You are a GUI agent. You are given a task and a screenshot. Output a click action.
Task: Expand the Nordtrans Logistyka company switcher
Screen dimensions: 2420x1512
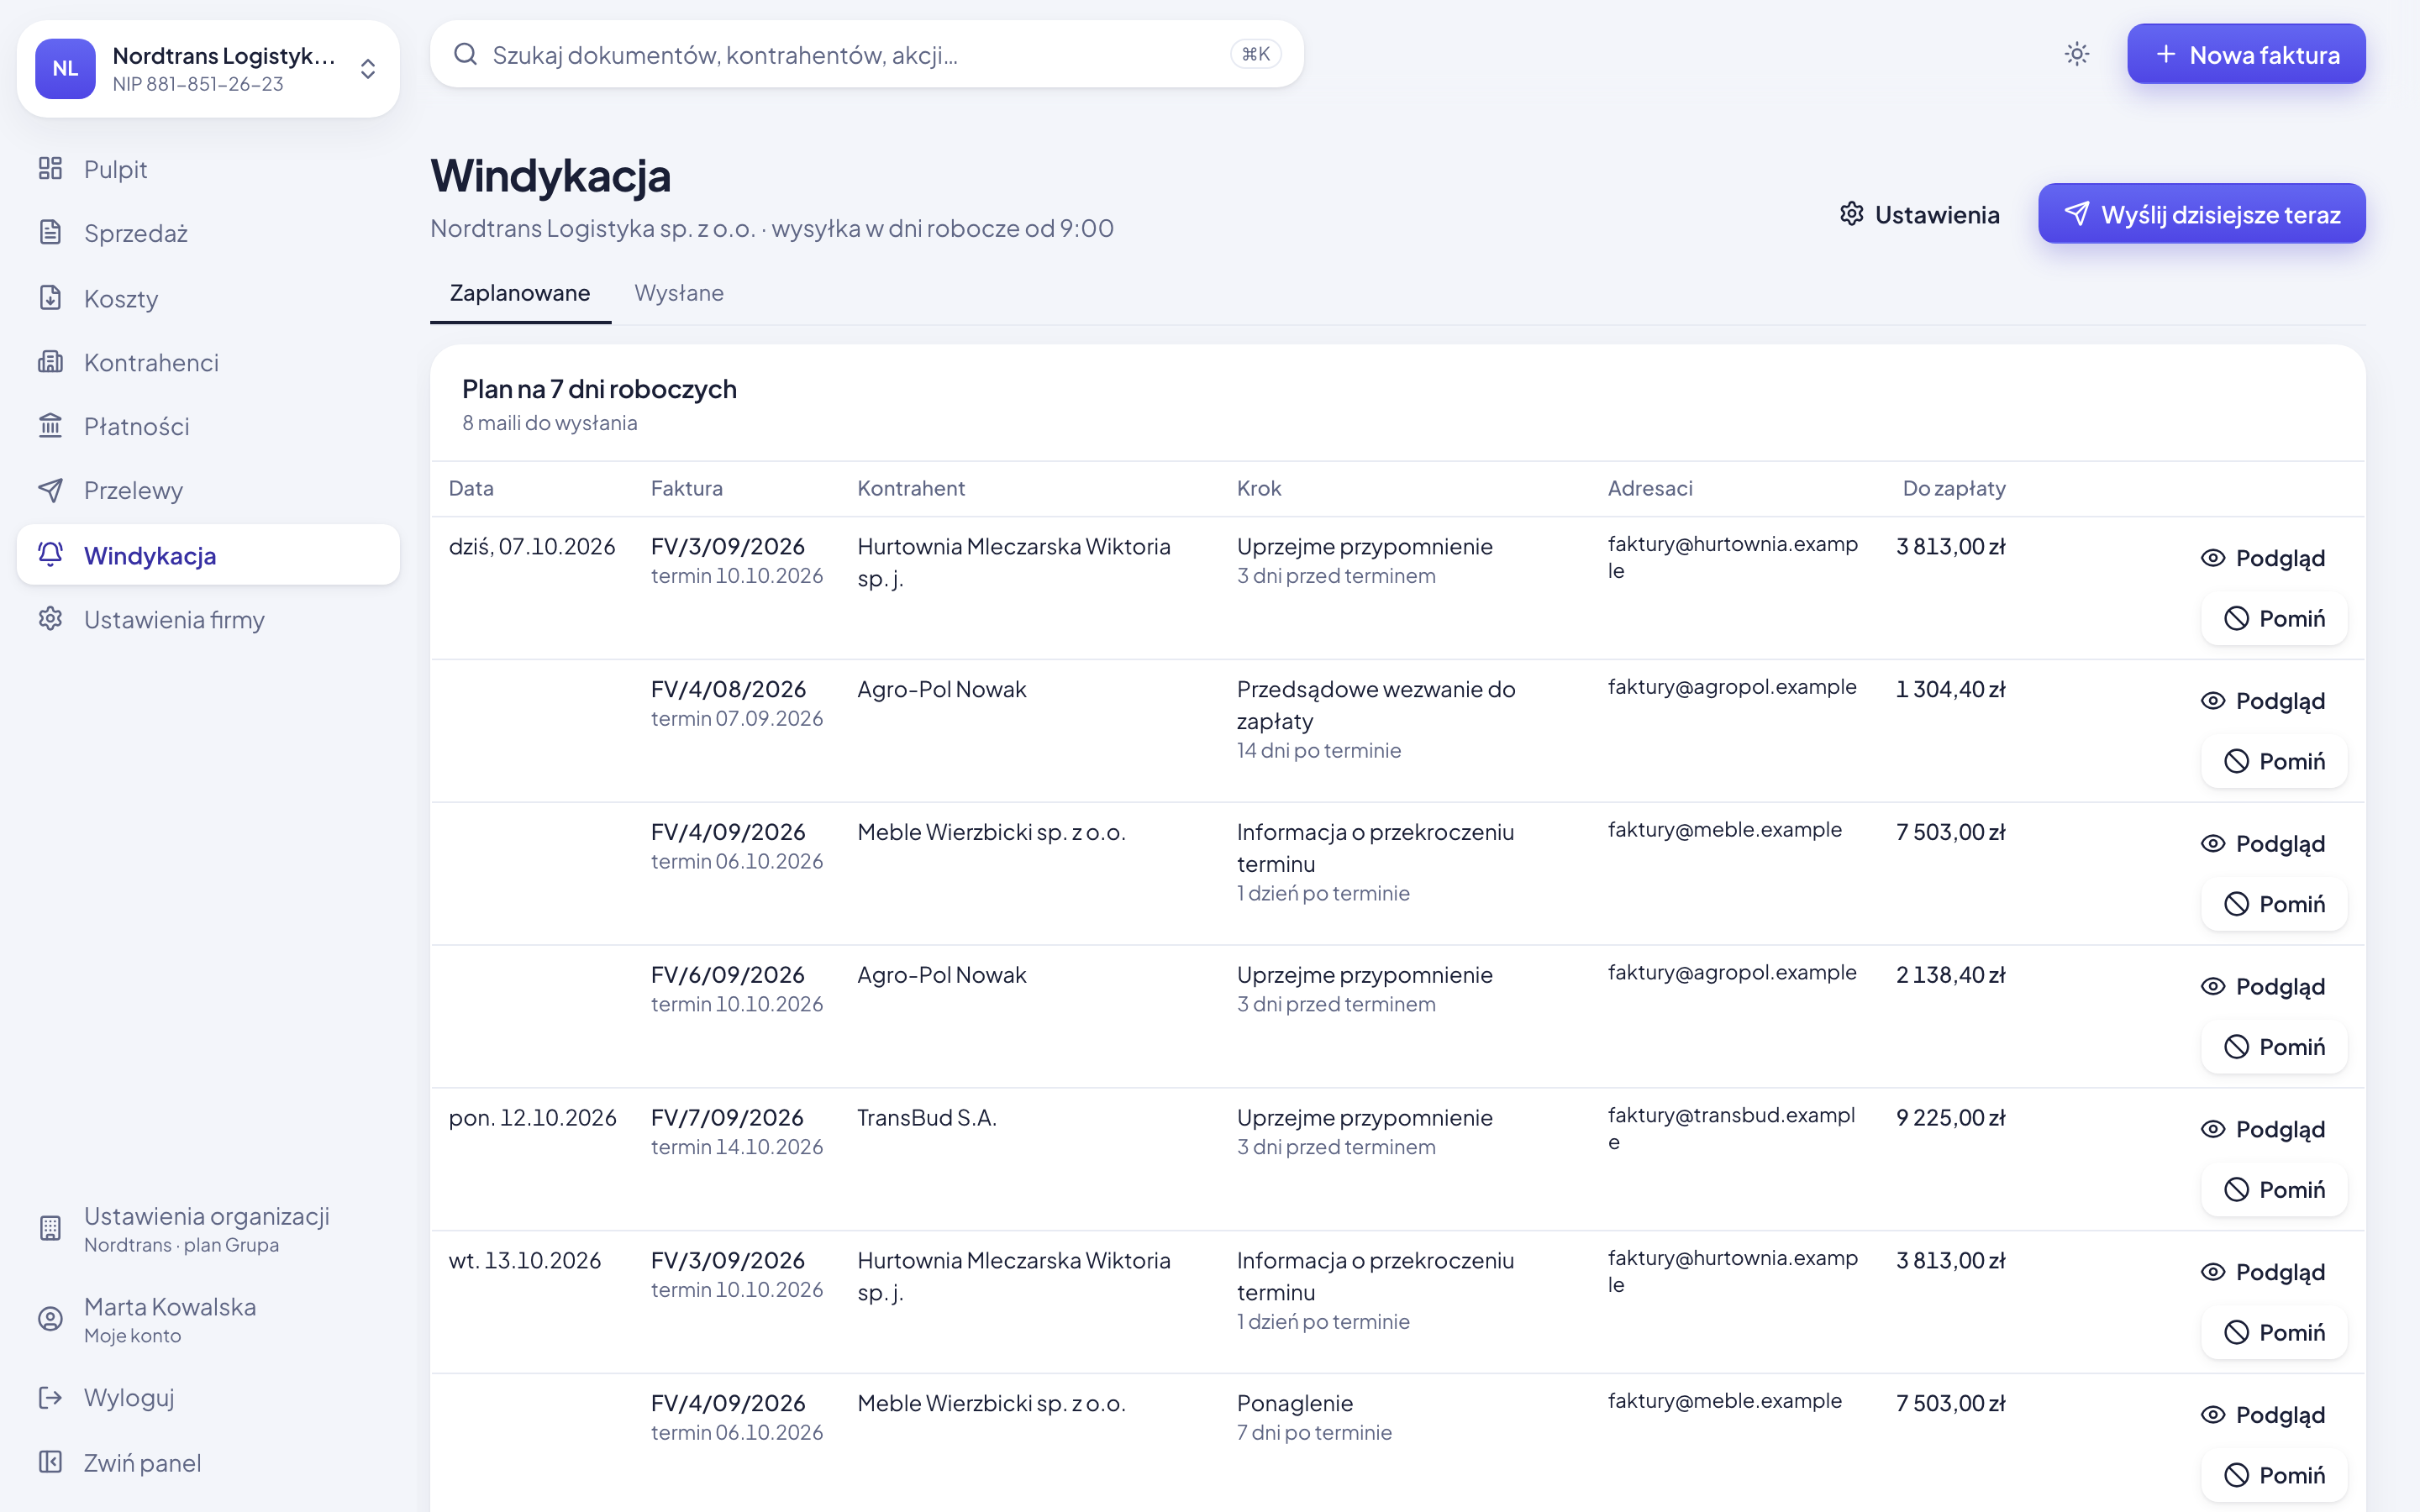[x=208, y=69]
